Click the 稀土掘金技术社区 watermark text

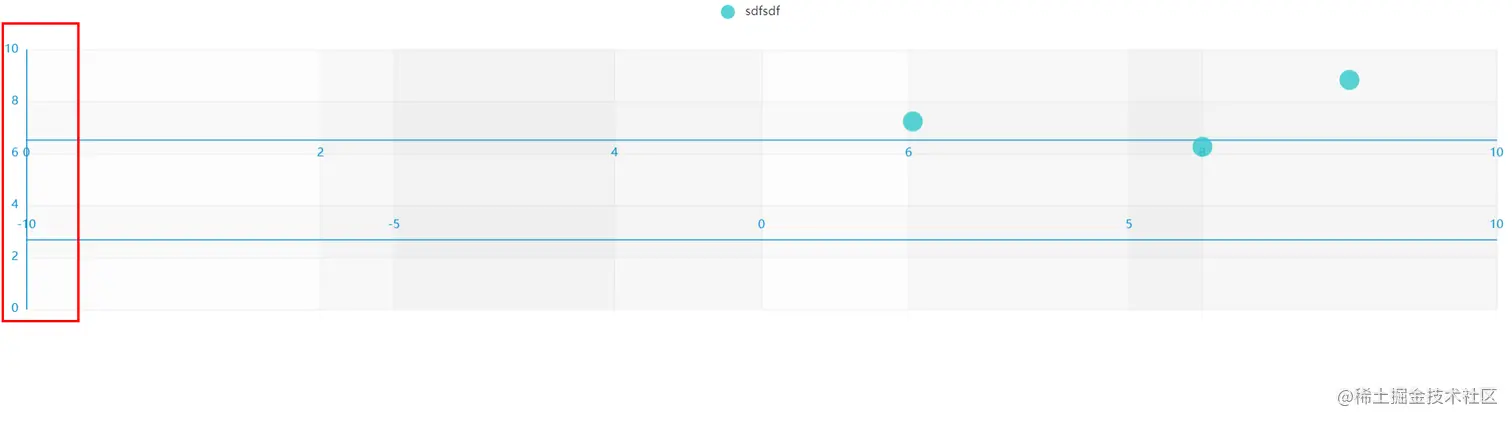(x=1418, y=396)
